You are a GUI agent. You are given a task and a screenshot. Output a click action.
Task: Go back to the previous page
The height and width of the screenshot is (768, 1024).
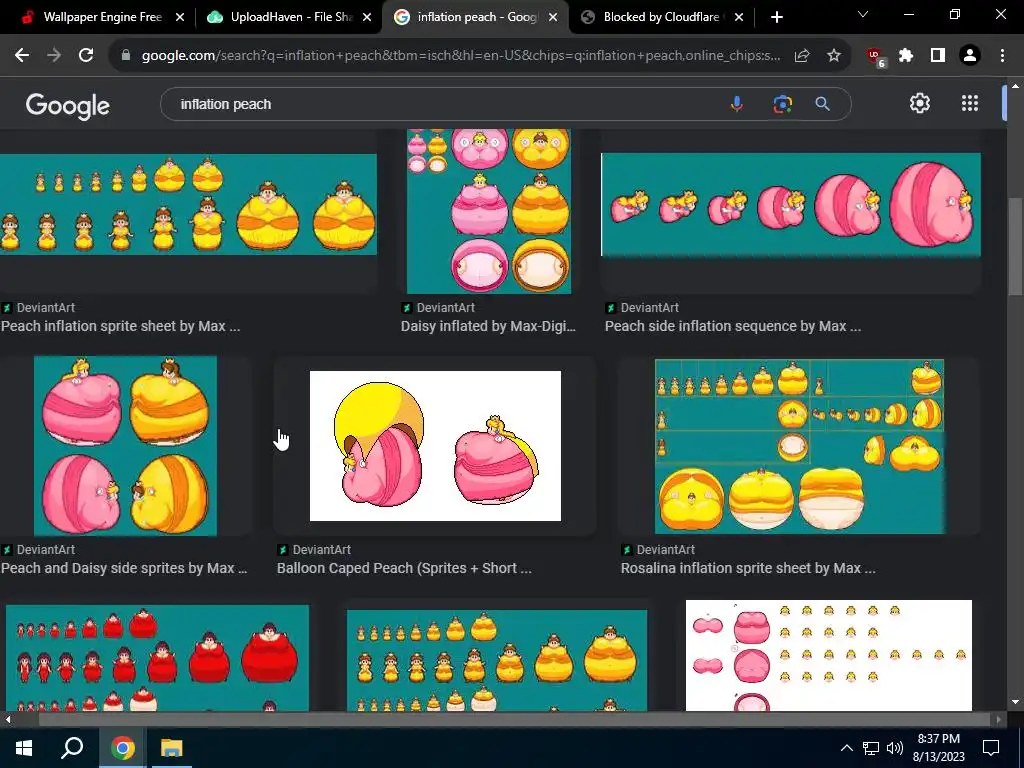[22, 56]
